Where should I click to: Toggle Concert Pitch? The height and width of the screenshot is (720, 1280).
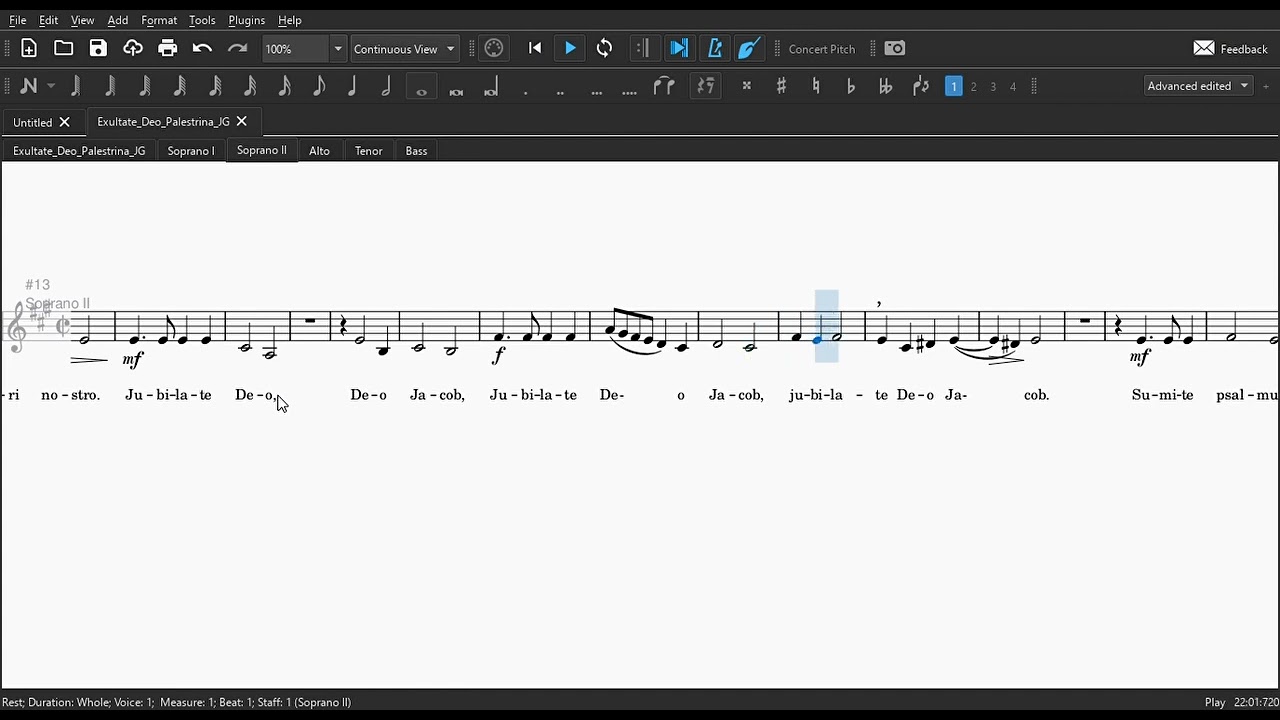[822, 49]
